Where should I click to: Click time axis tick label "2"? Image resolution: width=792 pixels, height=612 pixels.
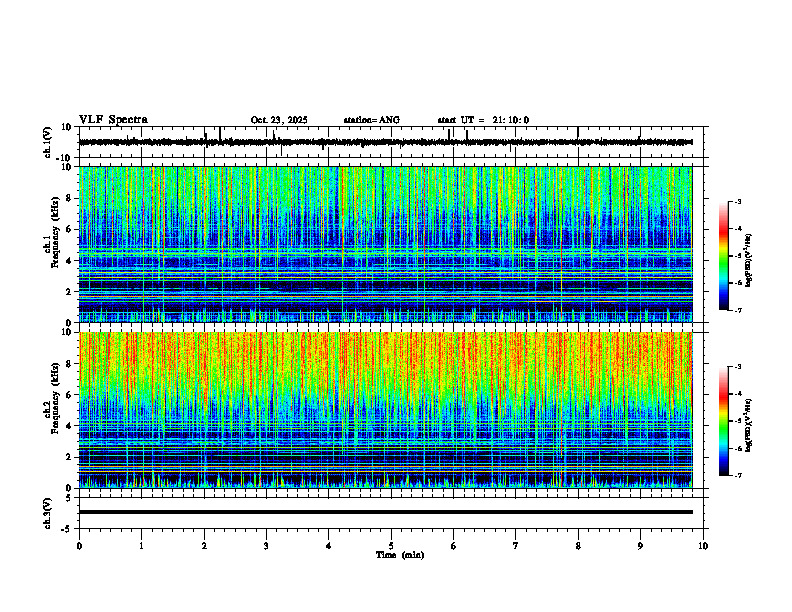[204, 546]
